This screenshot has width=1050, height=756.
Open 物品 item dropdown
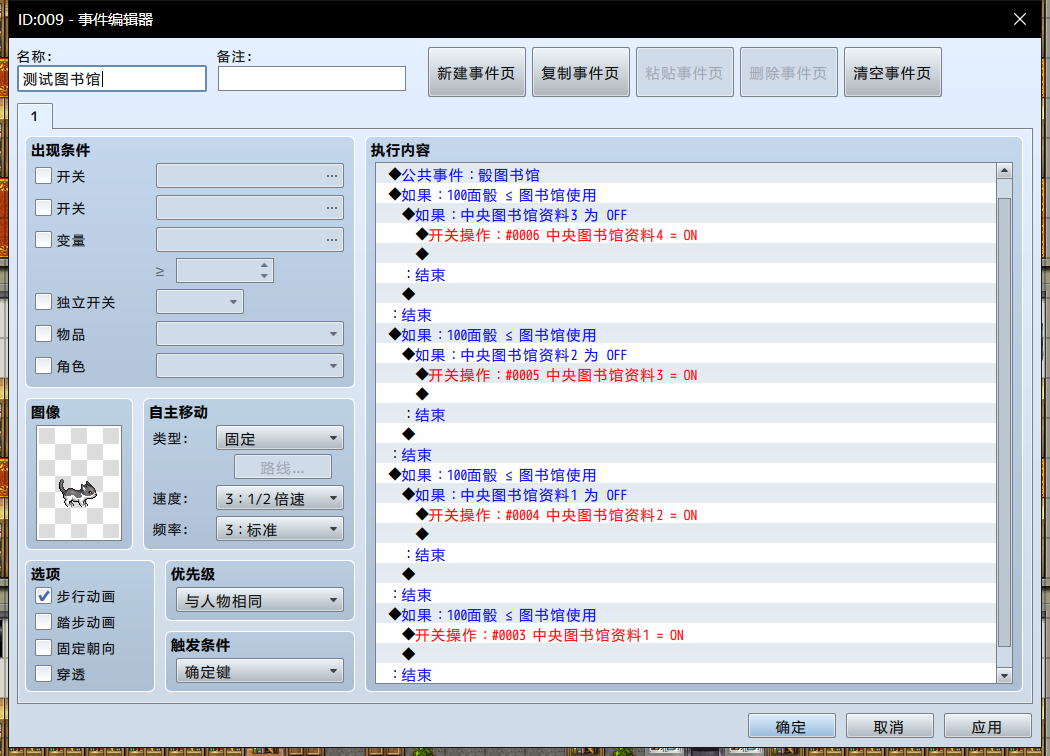[250, 334]
